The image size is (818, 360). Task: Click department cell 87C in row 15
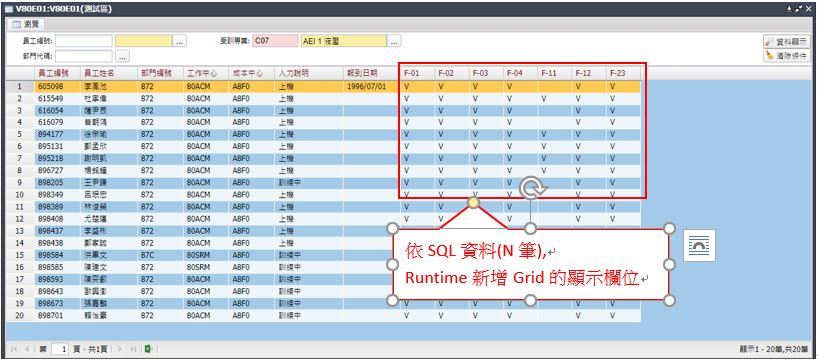pyautogui.click(x=160, y=255)
